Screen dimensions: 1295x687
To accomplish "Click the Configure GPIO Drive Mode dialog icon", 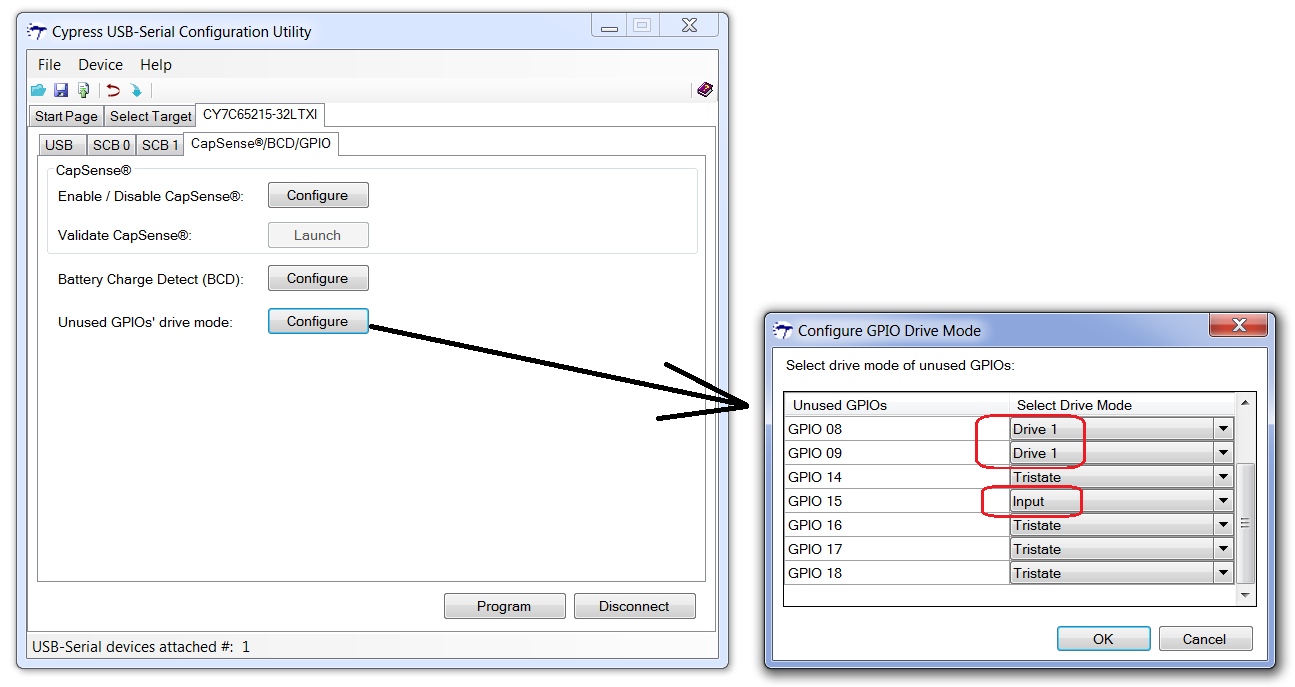I will coord(783,329).
